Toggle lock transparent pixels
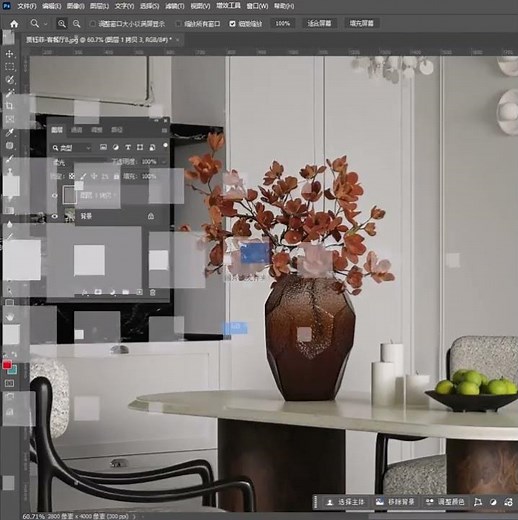The height and width of the screenshot is (520, 518). tap(72, 176)
